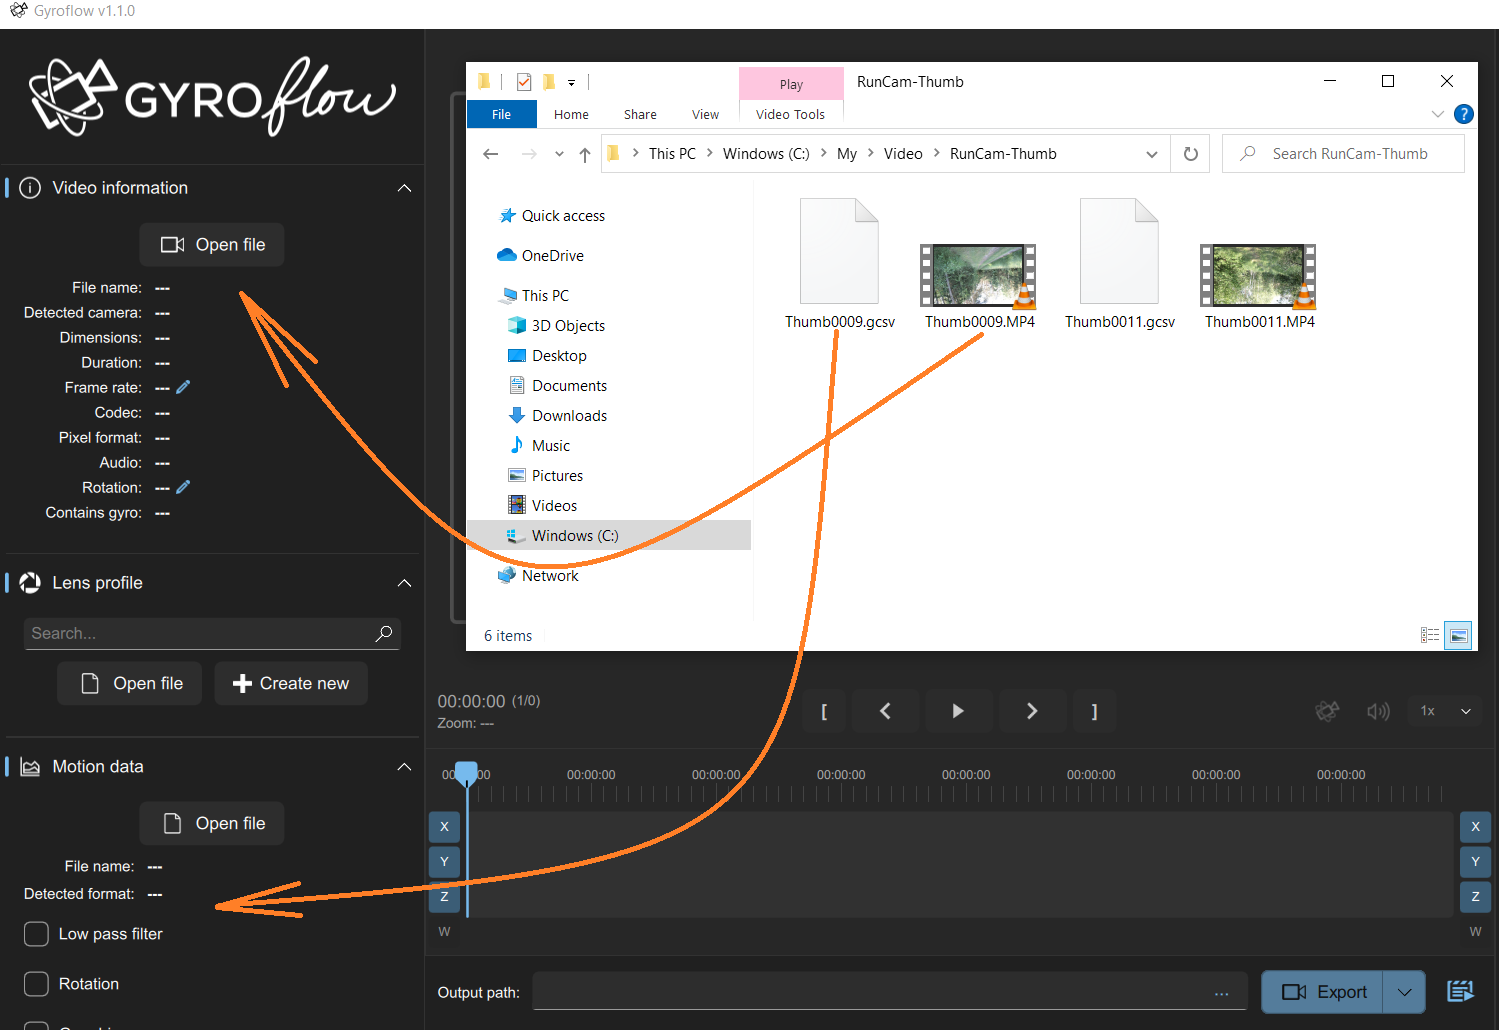Click Create new lens profile button
The width and height of the screenshot is (1499, 1030).
[x=291, y=684]
